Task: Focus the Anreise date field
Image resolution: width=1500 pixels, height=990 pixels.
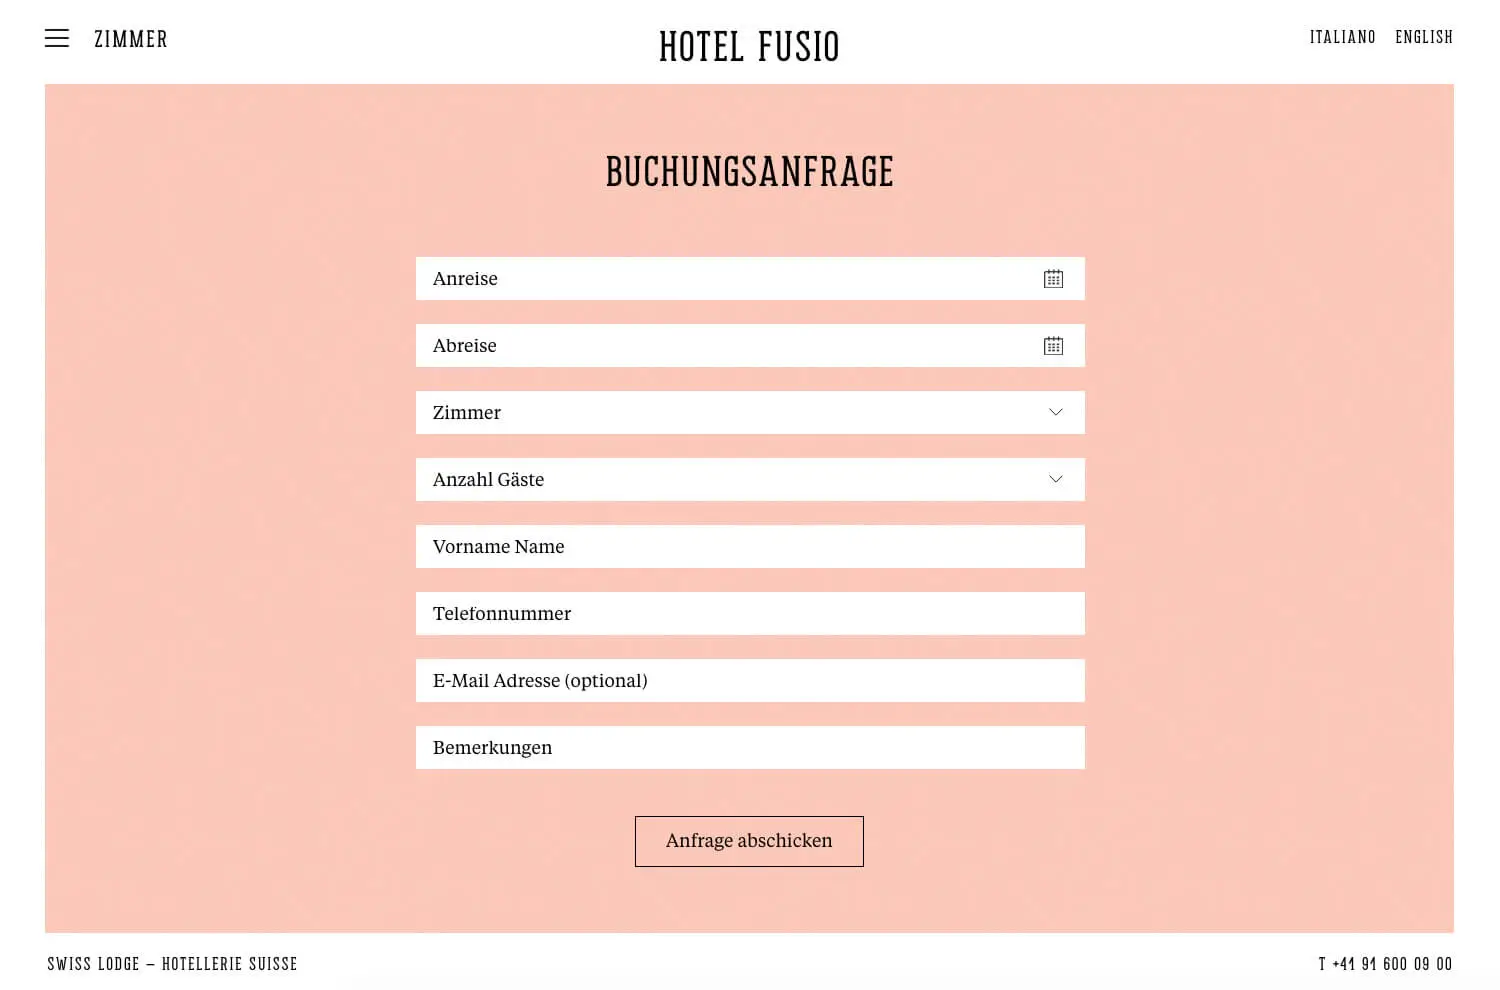Action: point(720,279)
